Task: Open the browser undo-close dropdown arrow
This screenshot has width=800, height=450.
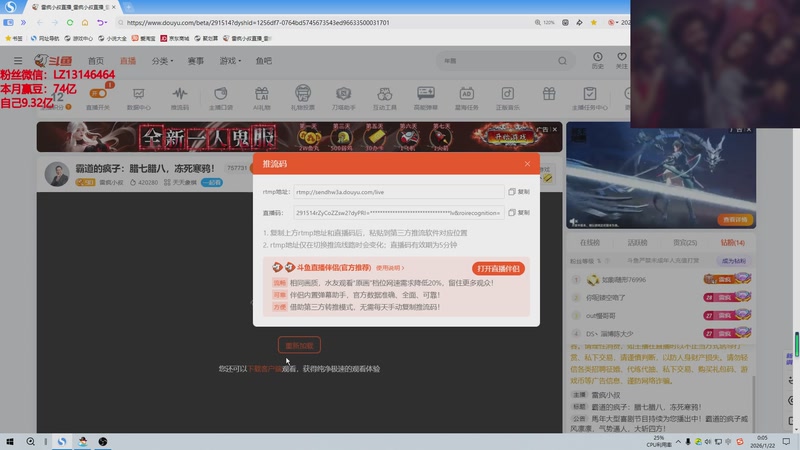Action: (107, 22)
